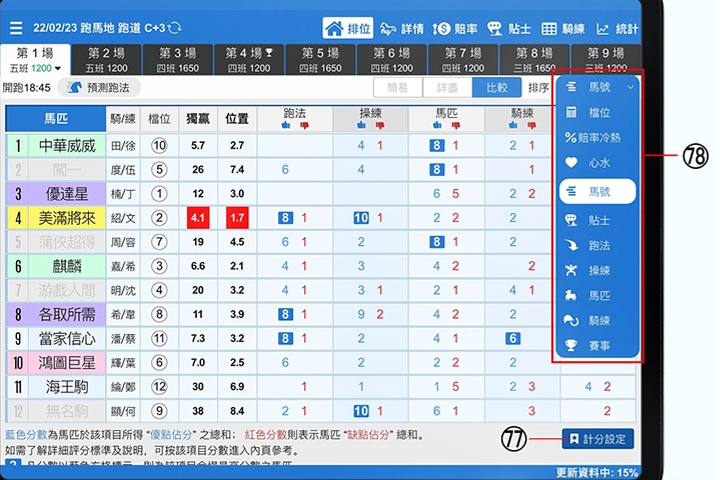Switch to 第4場 race tab
Viewport: 720px width, 480px height.
click(249, 60)
